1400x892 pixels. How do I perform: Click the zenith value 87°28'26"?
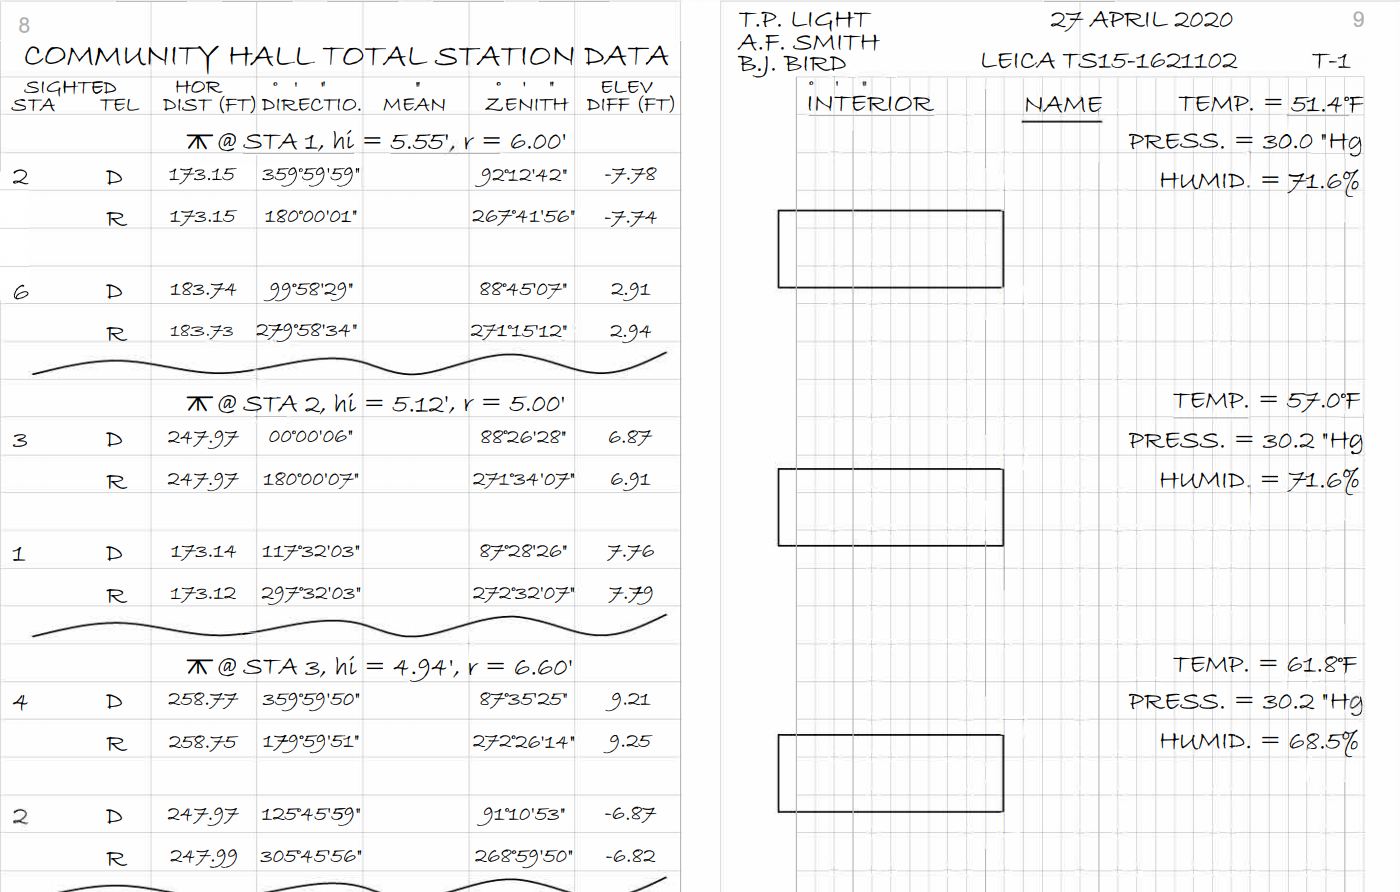point(523,552)
